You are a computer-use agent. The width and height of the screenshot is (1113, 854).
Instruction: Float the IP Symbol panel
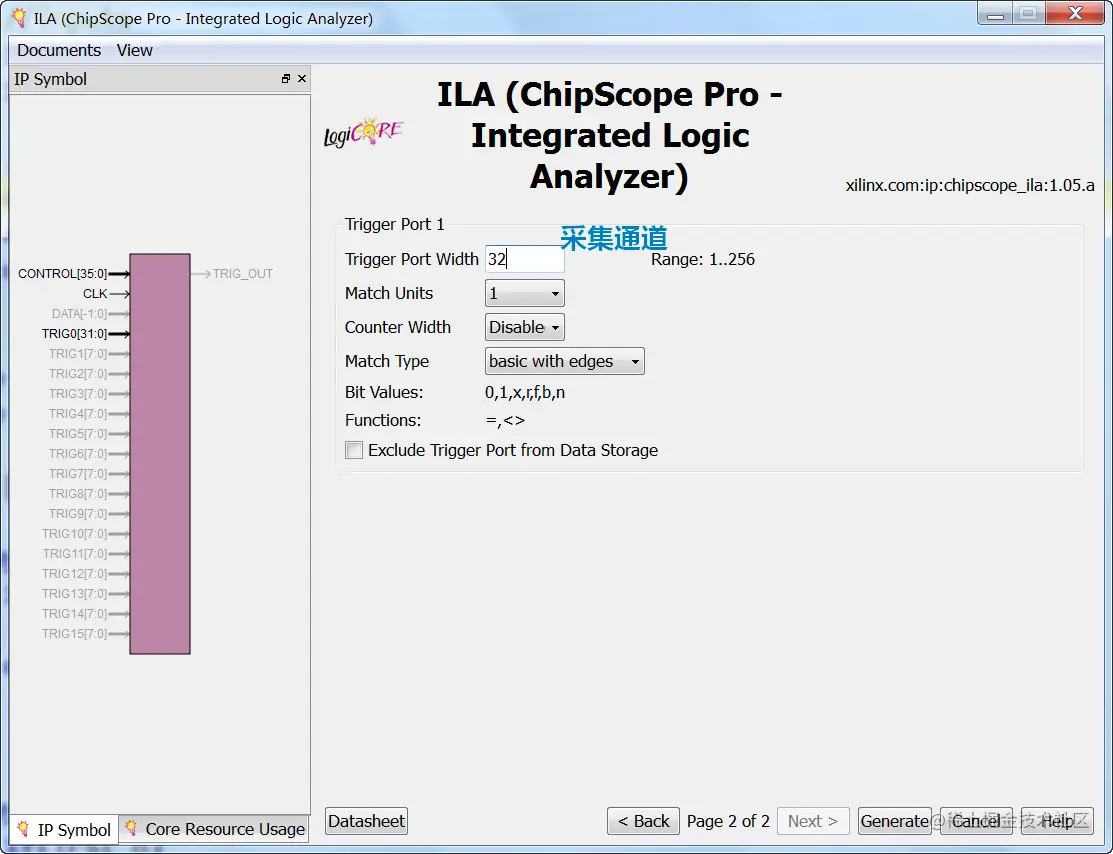click(285, 79)
